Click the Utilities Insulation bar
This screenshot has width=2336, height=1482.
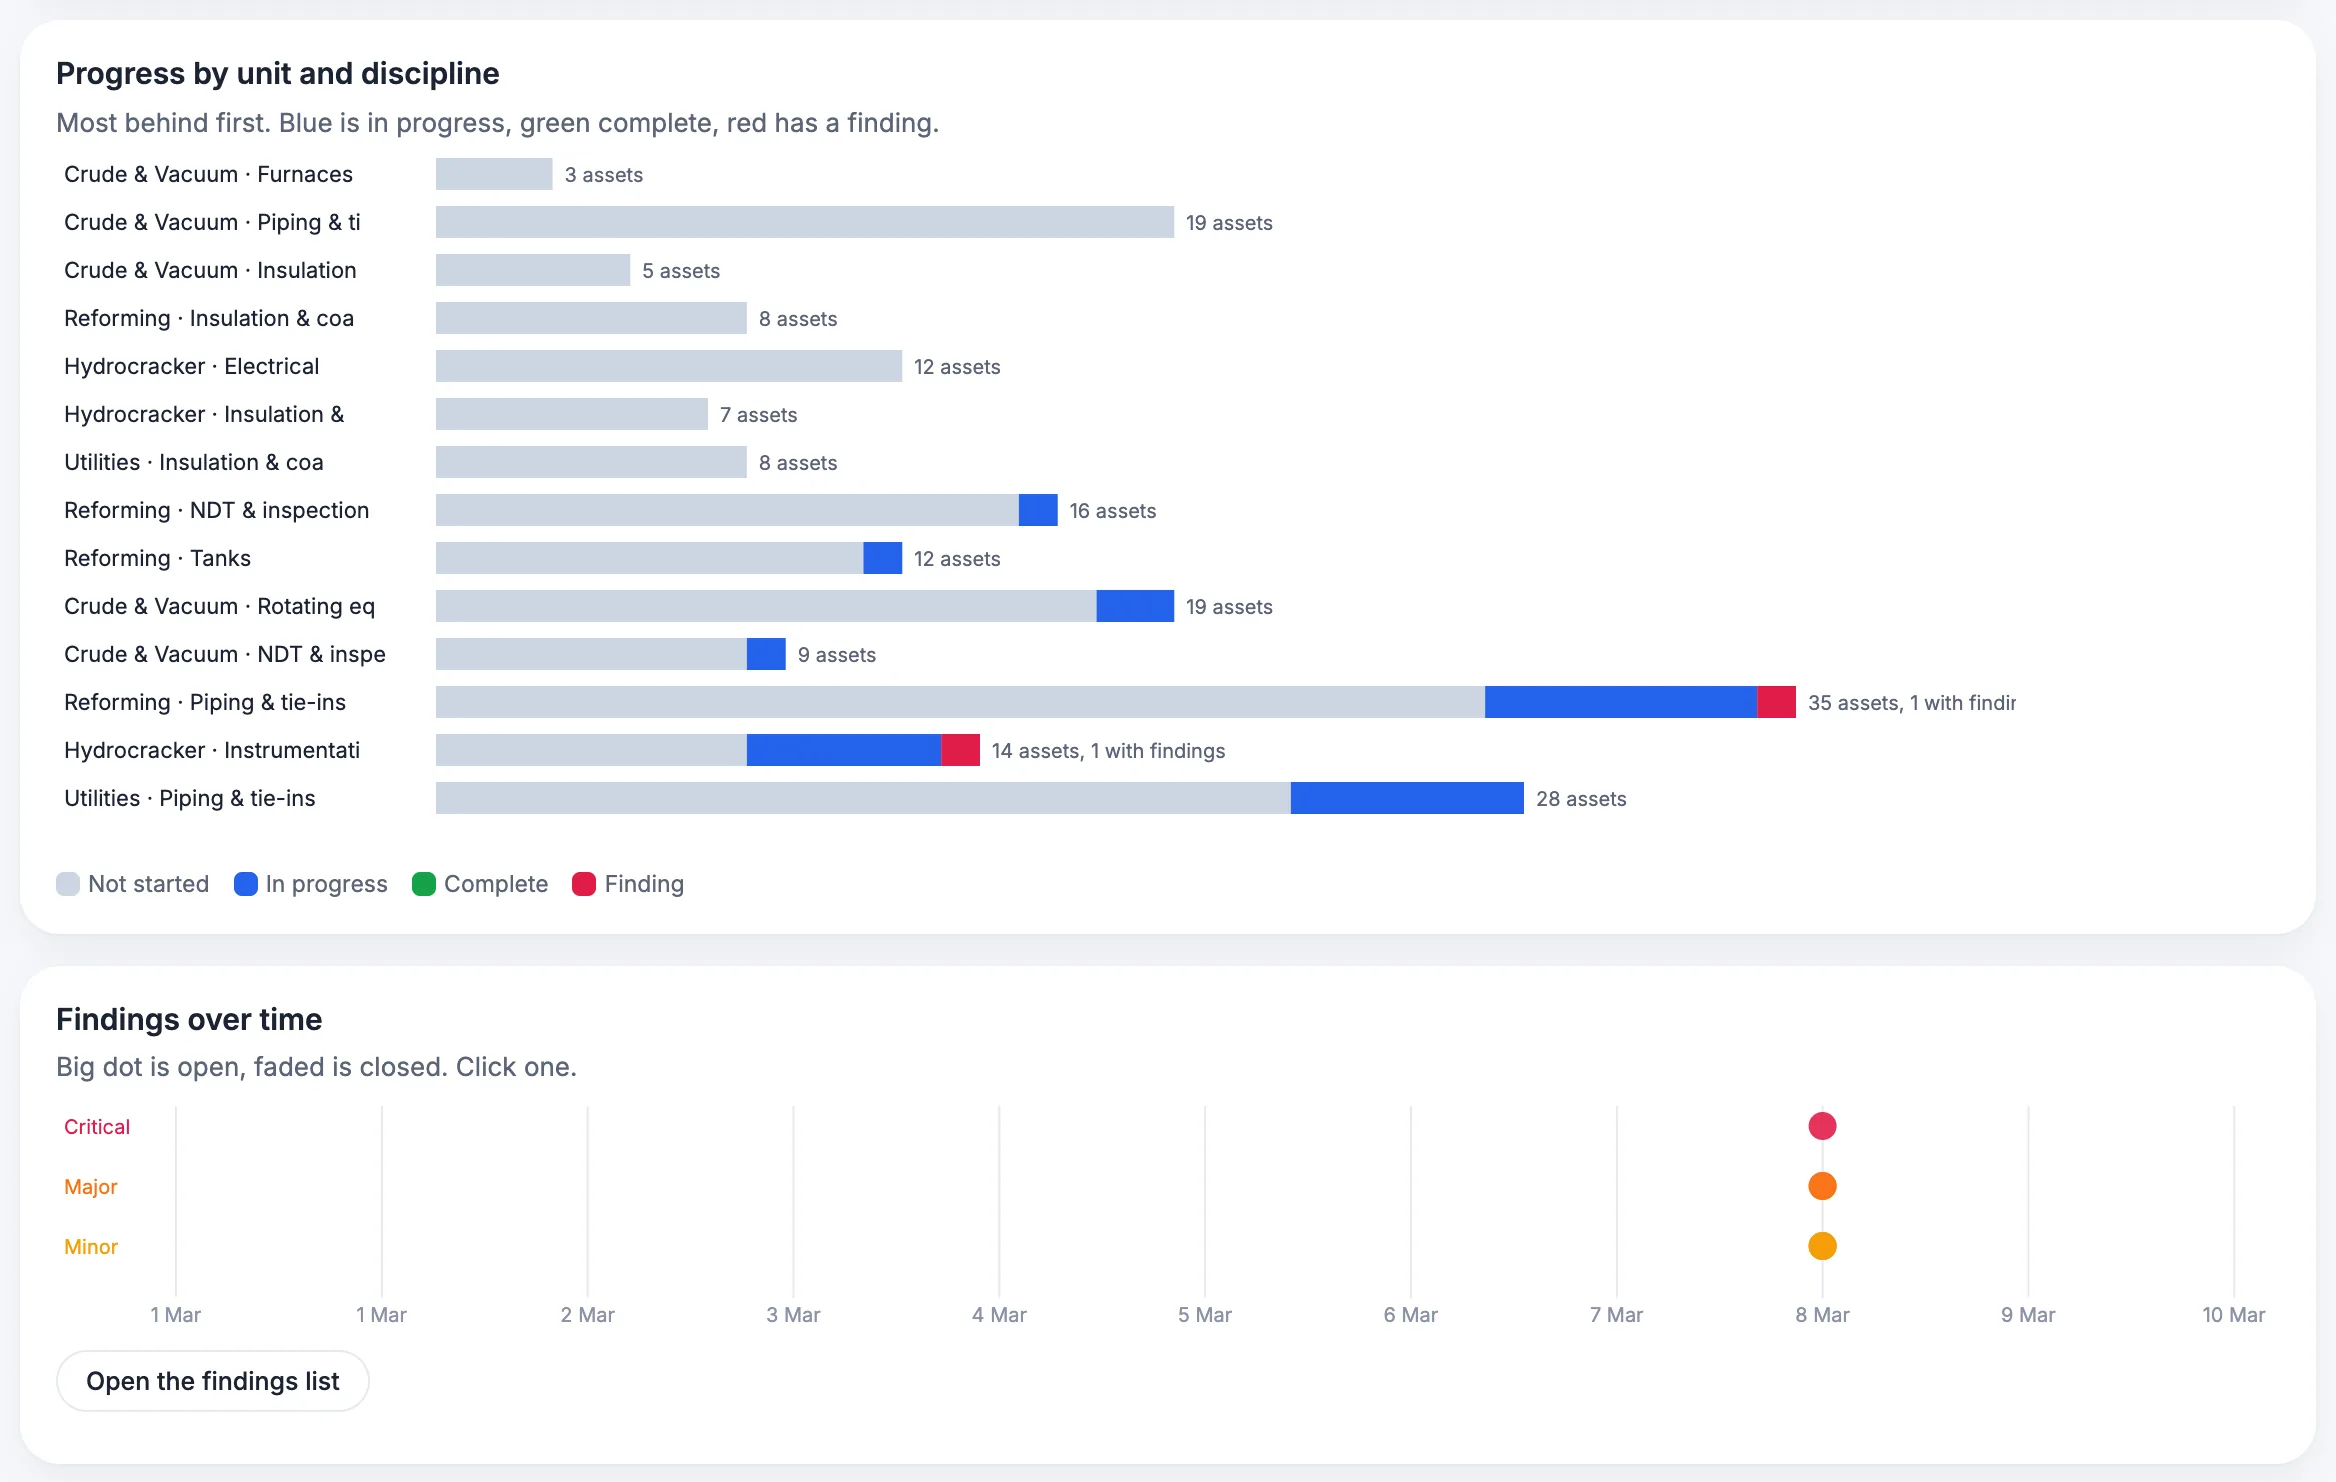tap(591, 462)
